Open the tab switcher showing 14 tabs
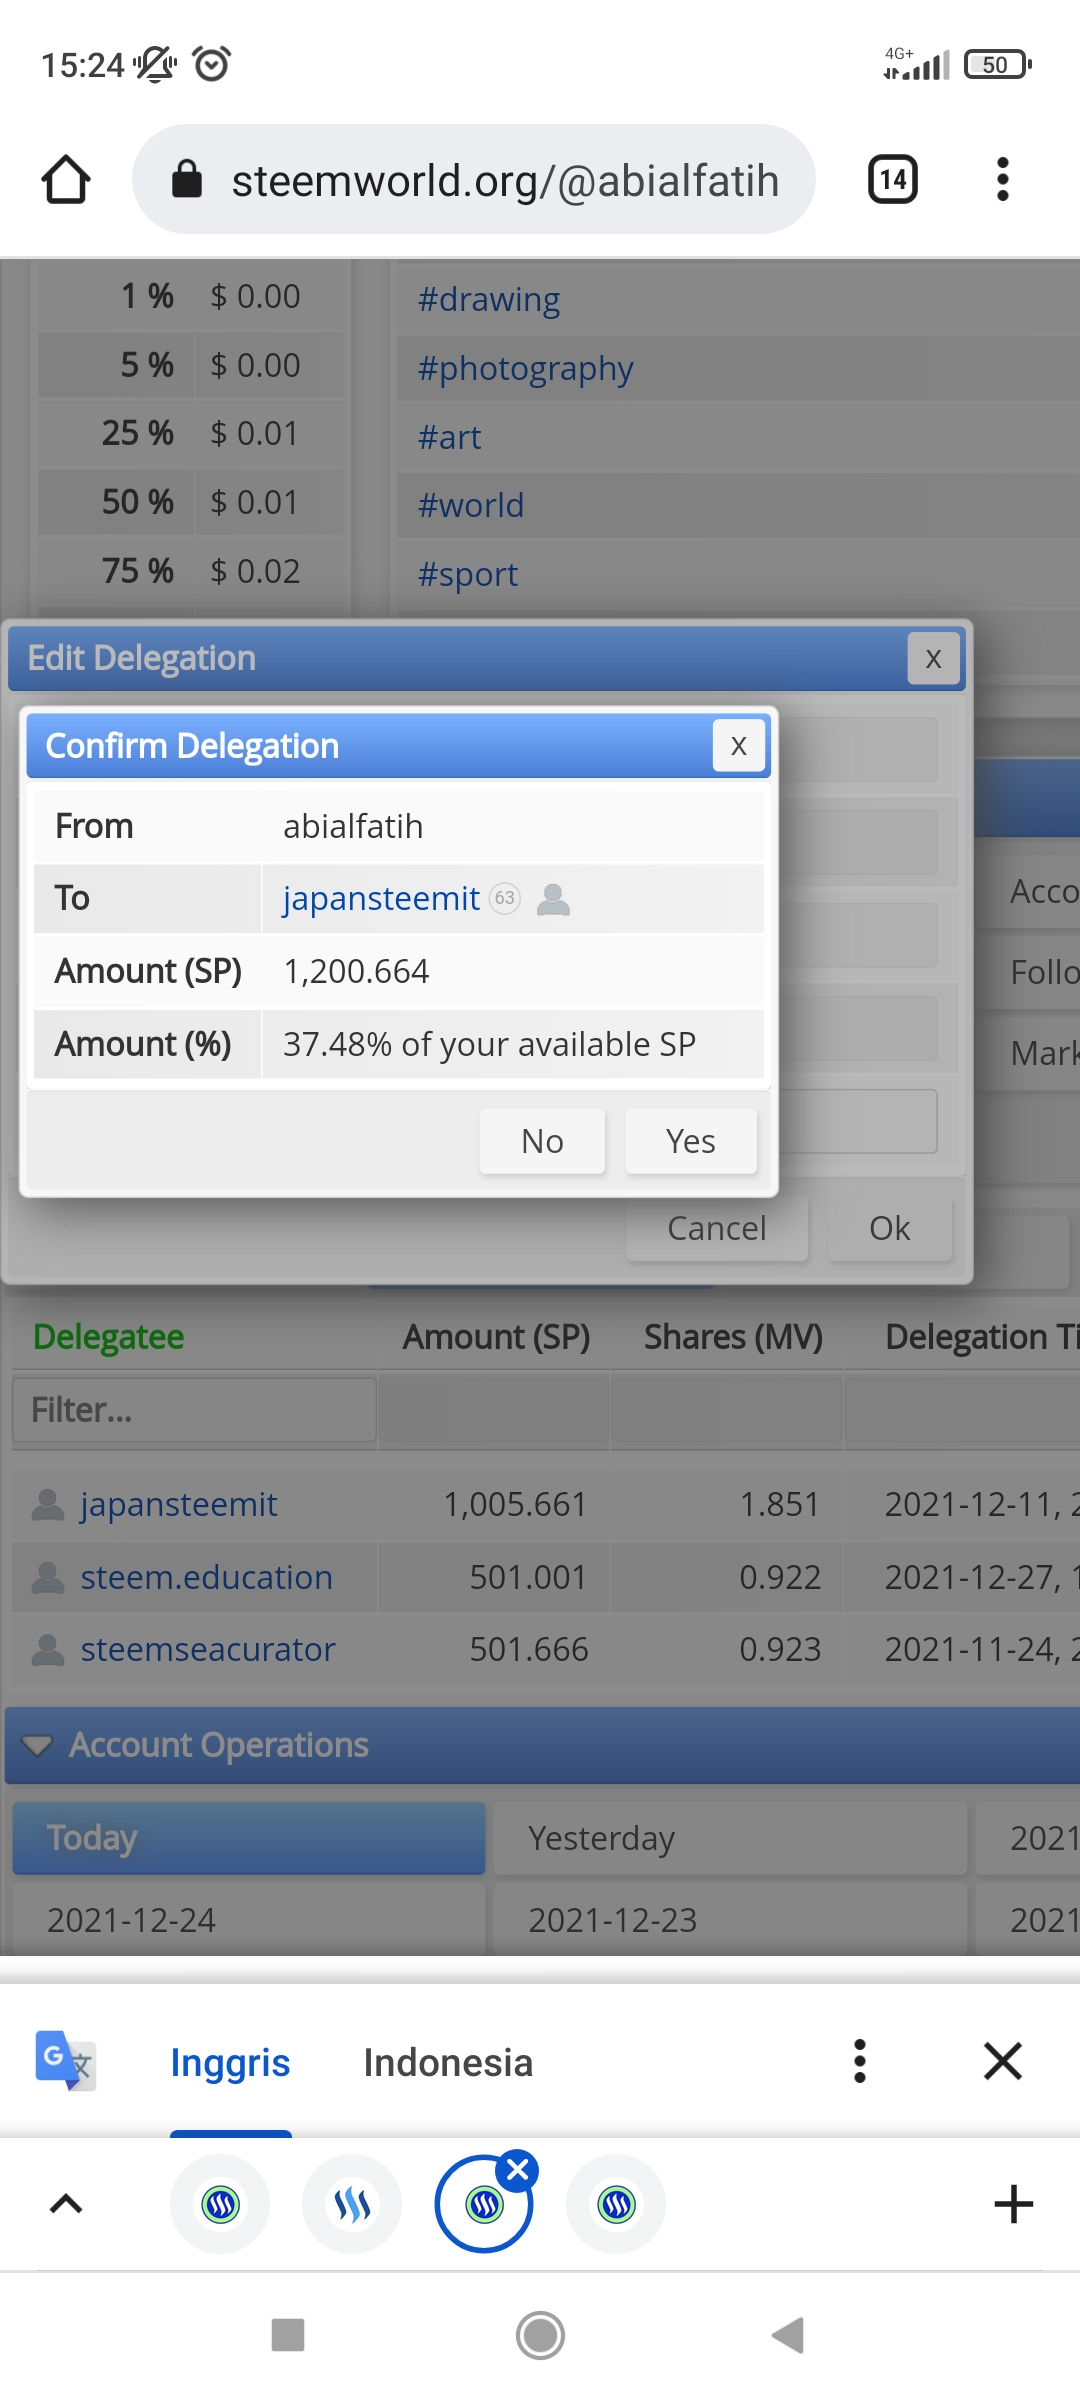The height and width of the screenshot is (2400, 1080). [x=892, y=180]
